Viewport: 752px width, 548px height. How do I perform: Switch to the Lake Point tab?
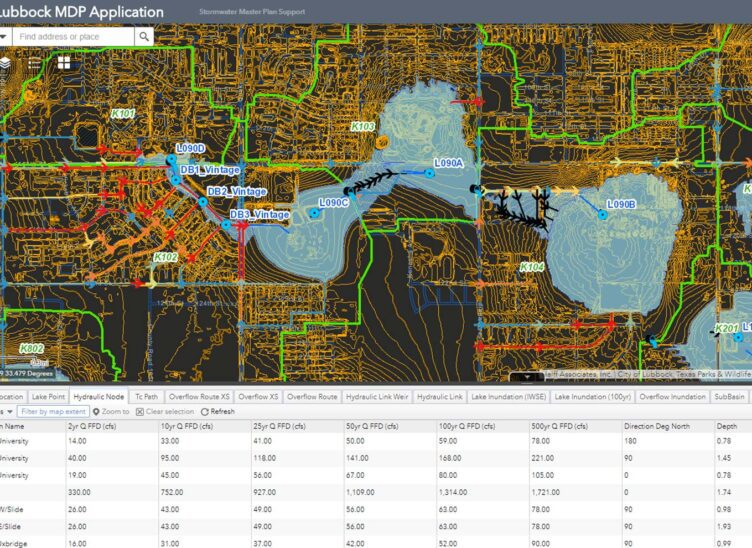(x=48, y=397)
